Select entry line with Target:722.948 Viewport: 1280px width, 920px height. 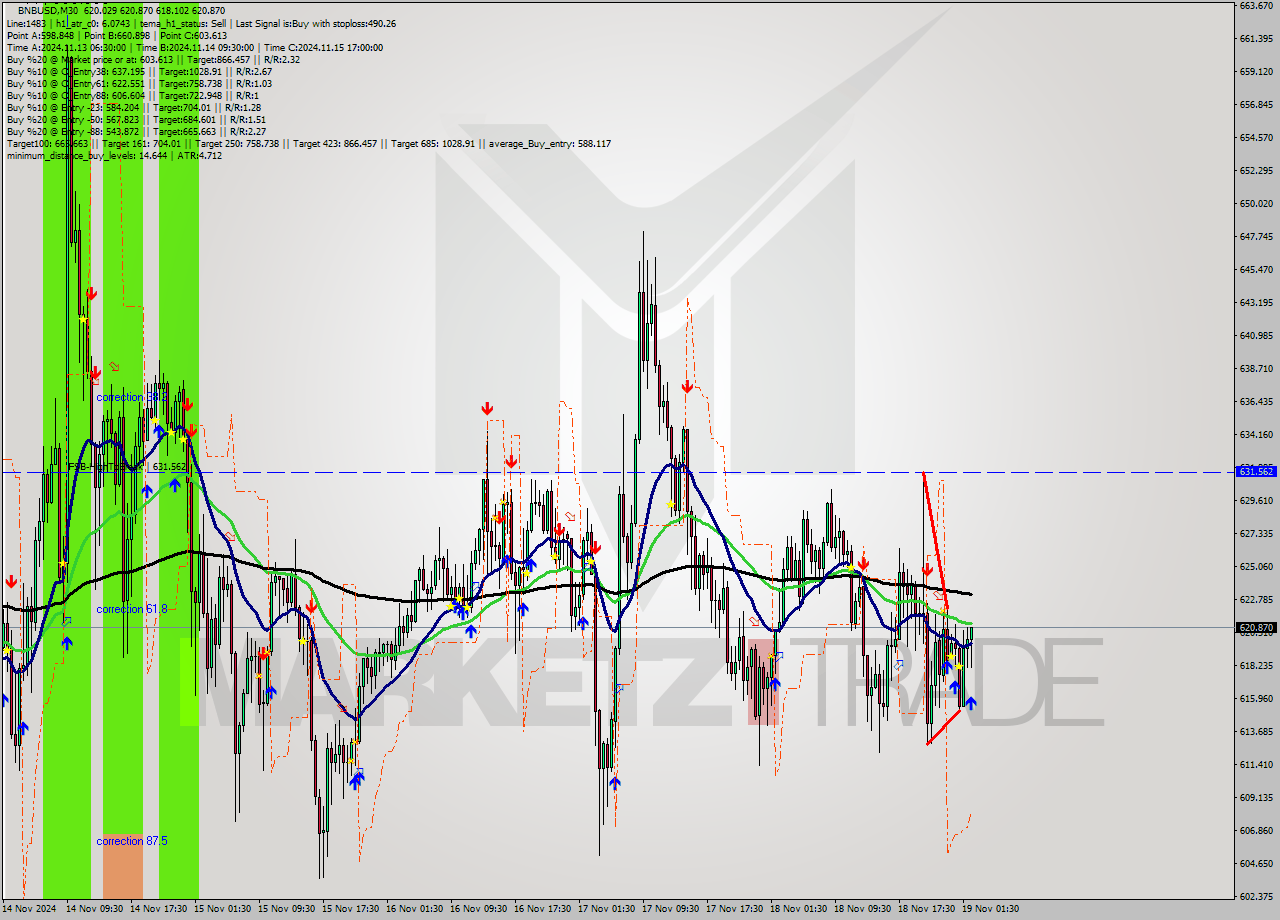(x=133, y=96)
